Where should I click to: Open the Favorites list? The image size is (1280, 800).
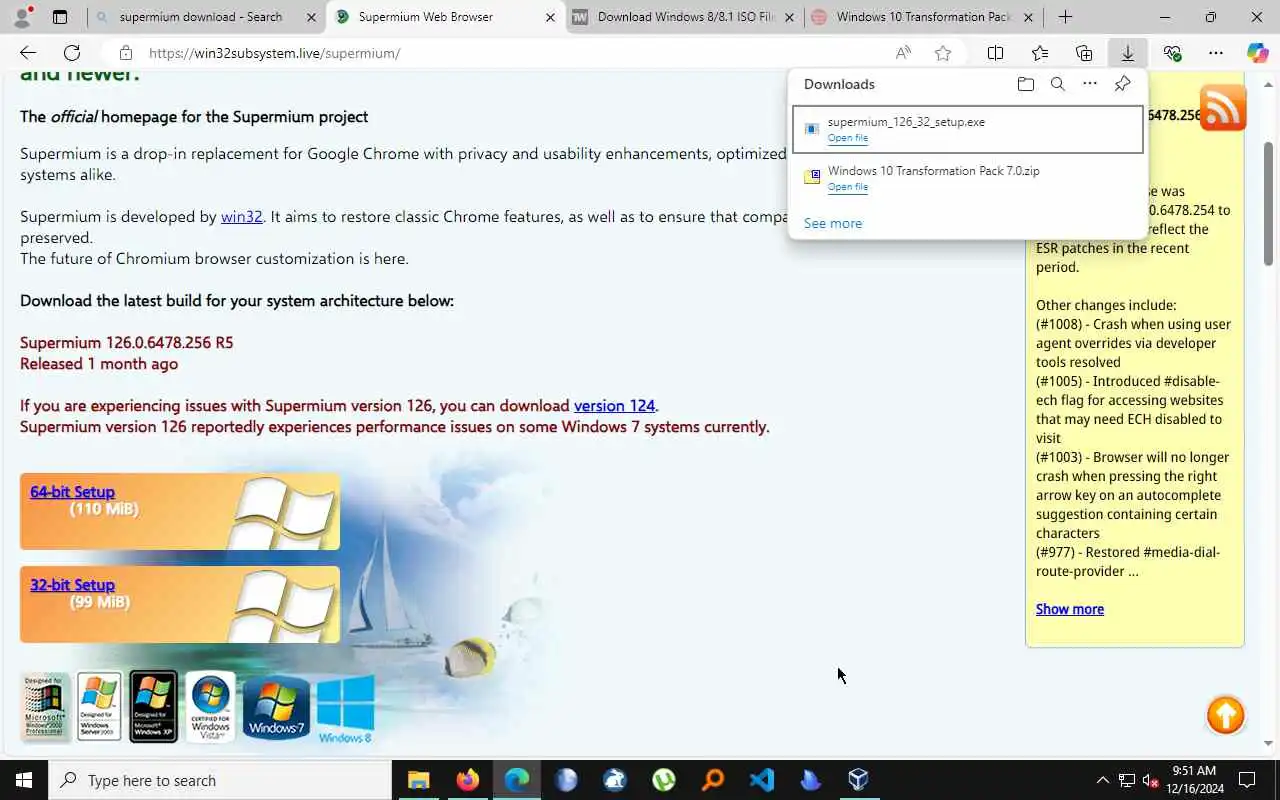point(1040,53)
